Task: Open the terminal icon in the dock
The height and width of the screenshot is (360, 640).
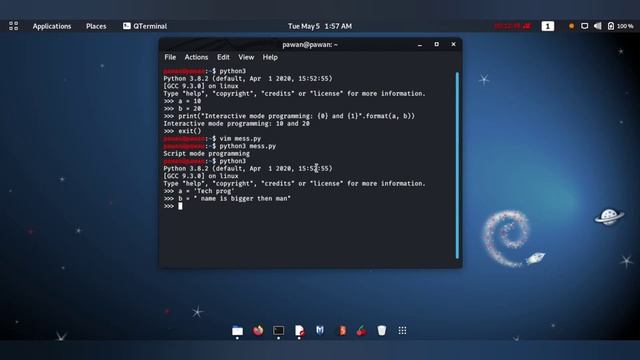Action: coord(278,330)
